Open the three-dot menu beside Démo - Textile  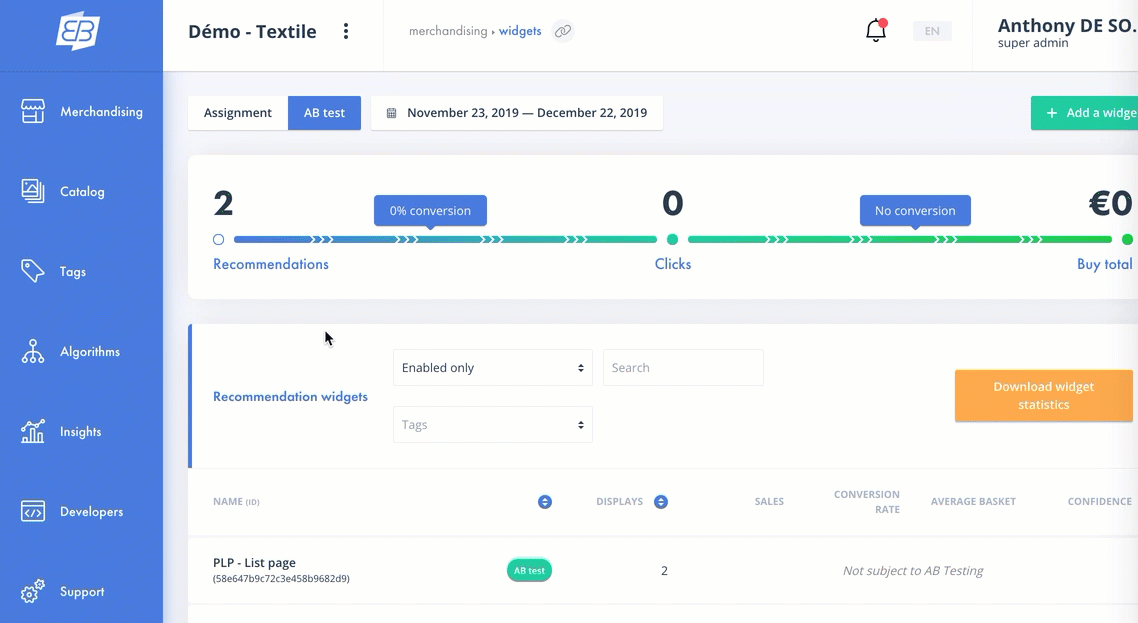[345, 31]
